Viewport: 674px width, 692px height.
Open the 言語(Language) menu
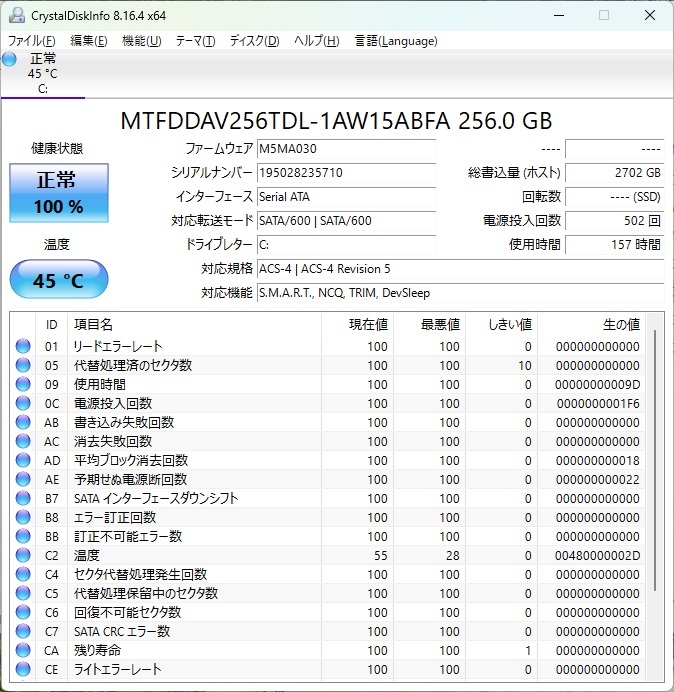396,41
